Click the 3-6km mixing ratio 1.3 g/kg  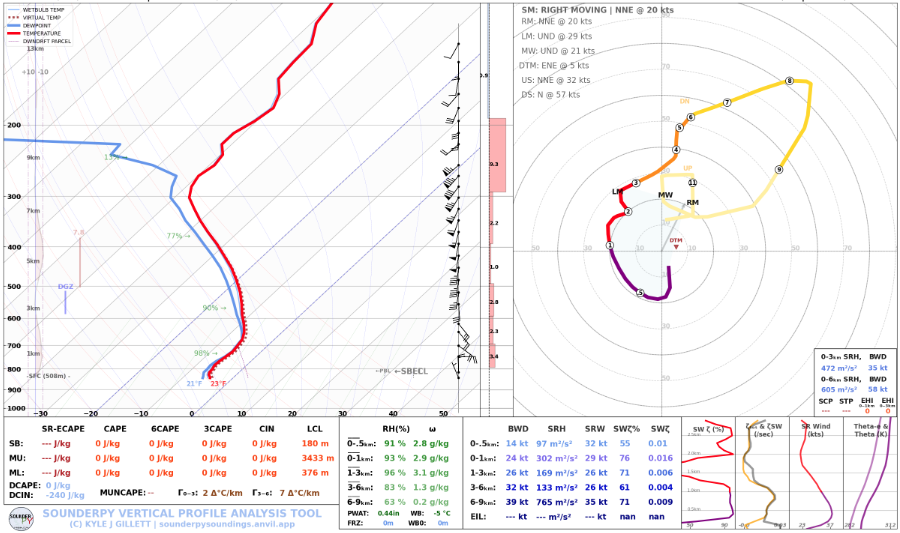click(431, 488)
